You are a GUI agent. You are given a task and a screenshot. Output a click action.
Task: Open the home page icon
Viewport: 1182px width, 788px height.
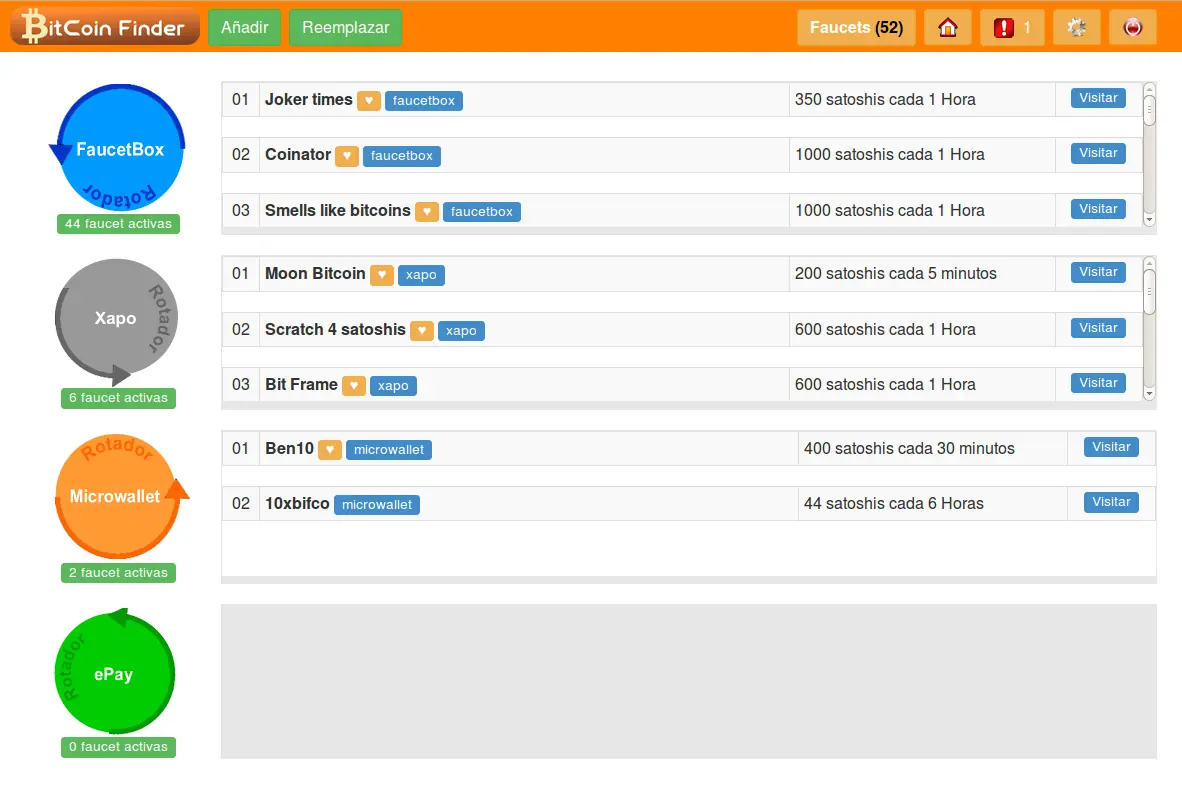[948, 28]
